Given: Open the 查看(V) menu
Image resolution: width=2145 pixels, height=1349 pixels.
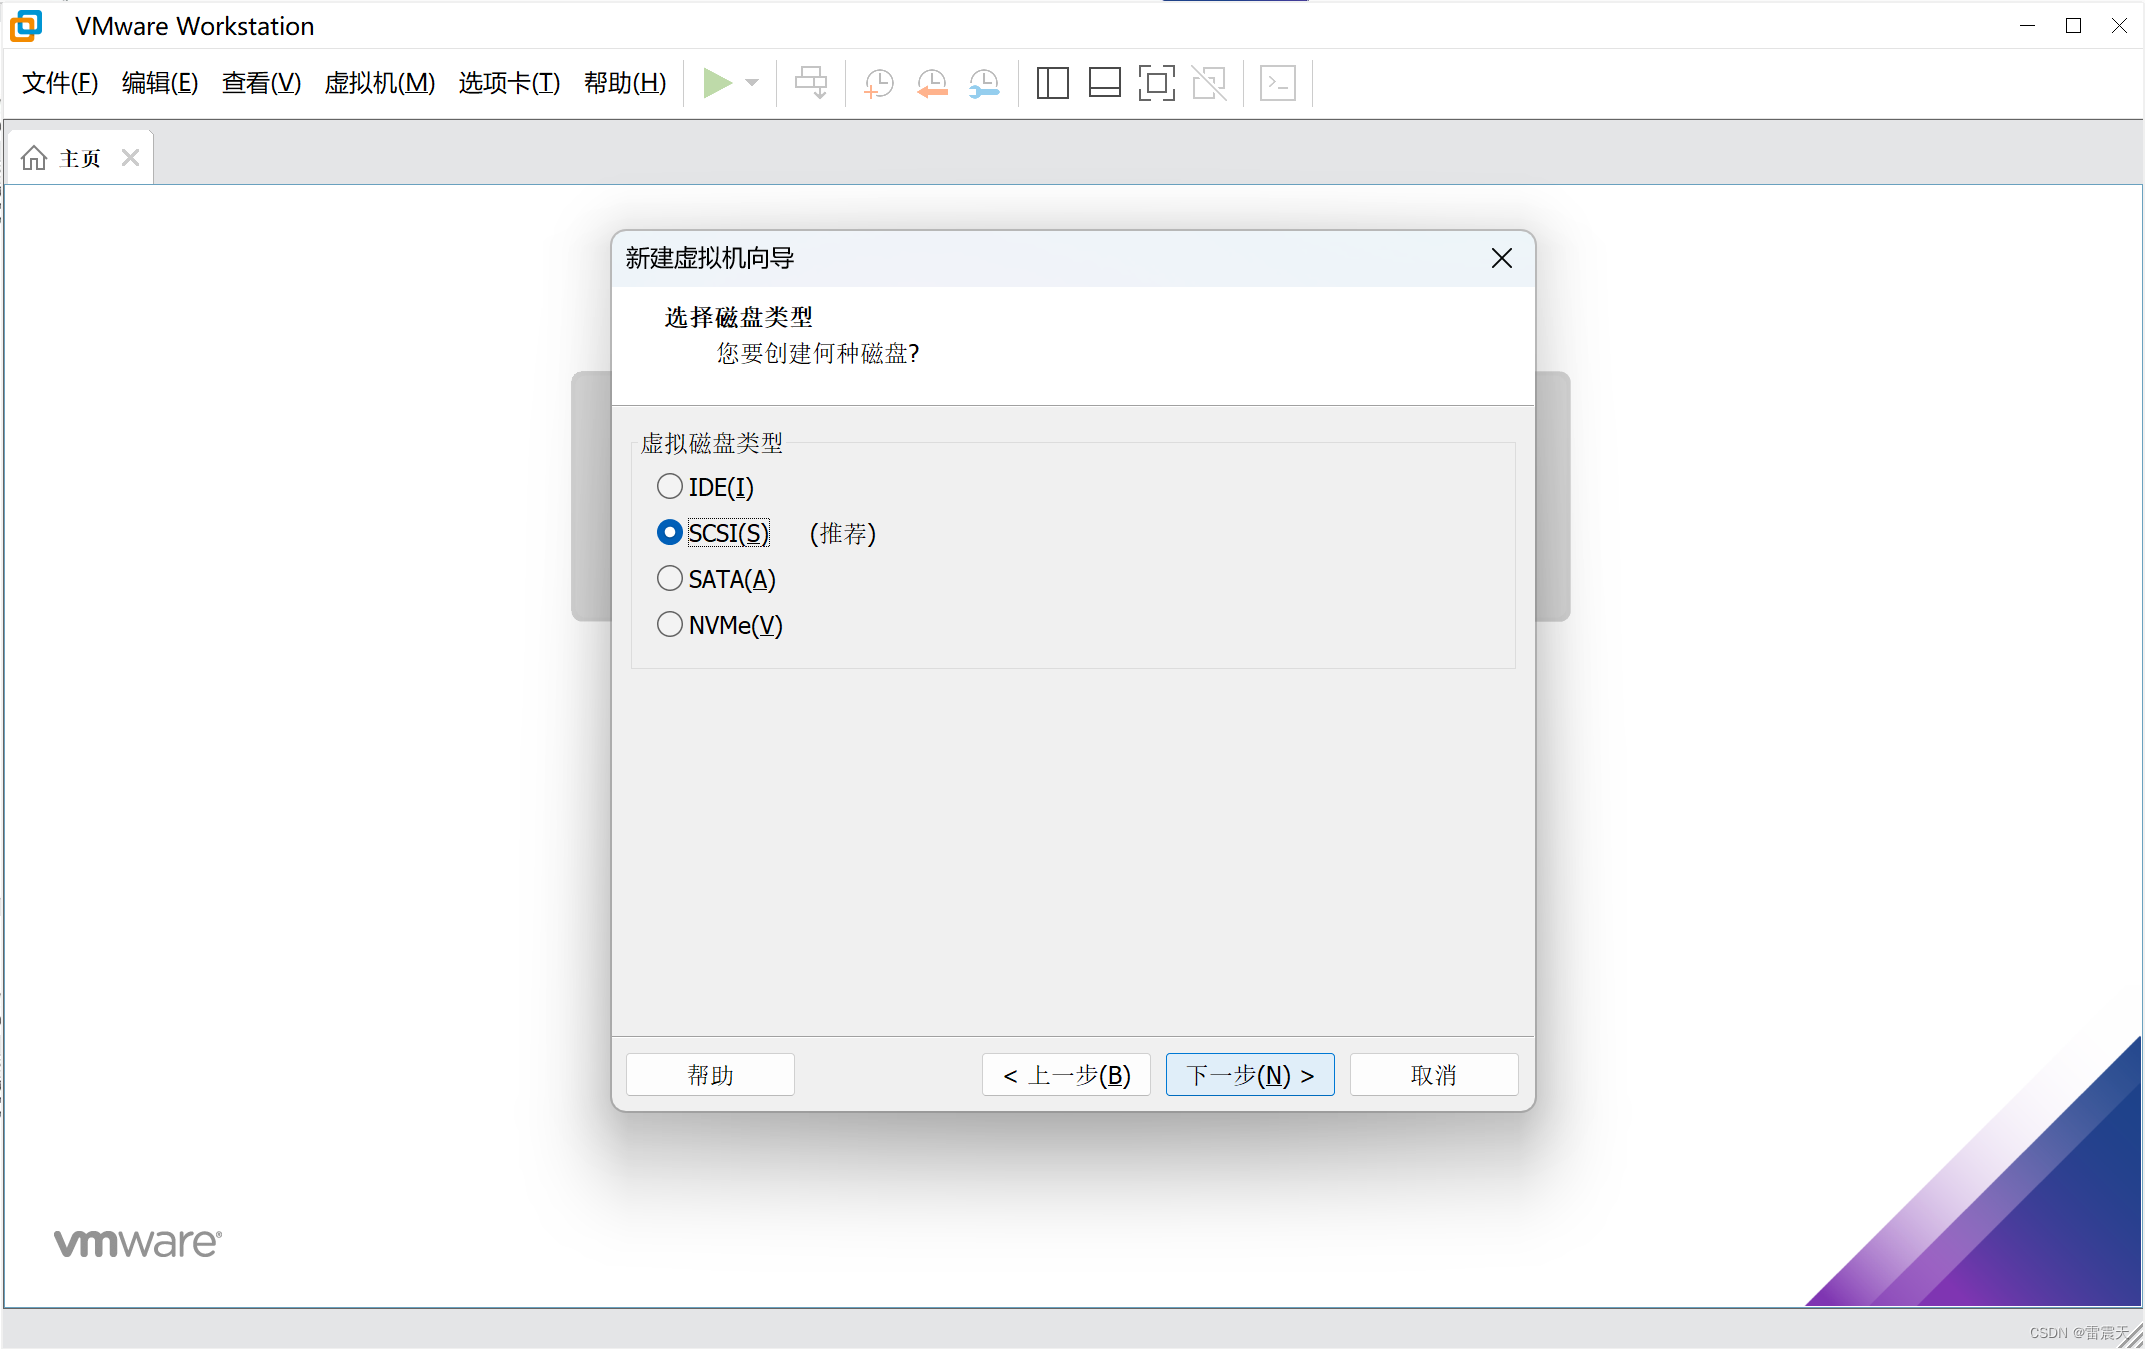Looking at the screenshot, I should click(x=261, y=83).
